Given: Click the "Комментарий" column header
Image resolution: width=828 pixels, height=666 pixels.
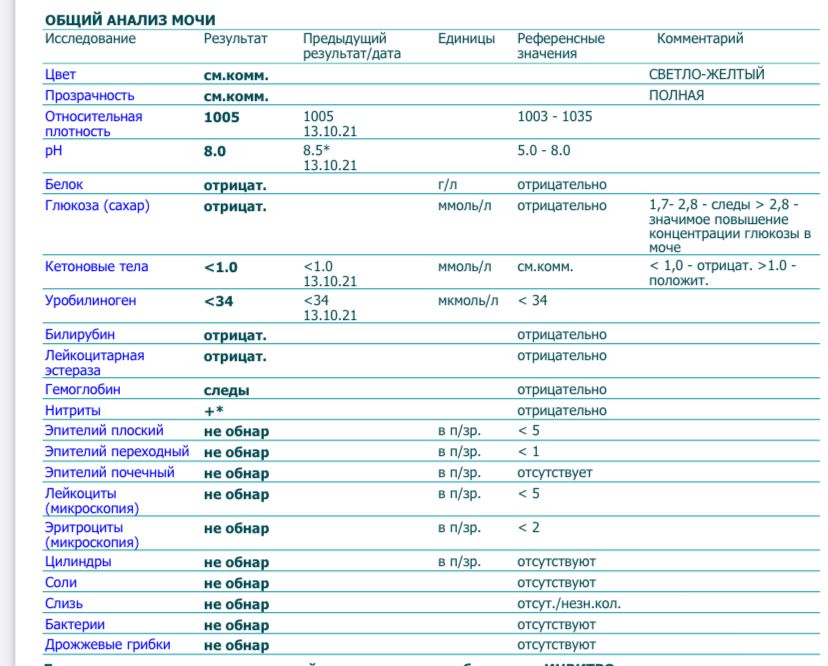Looking at the screenshot, I should [x=700, y=39].
